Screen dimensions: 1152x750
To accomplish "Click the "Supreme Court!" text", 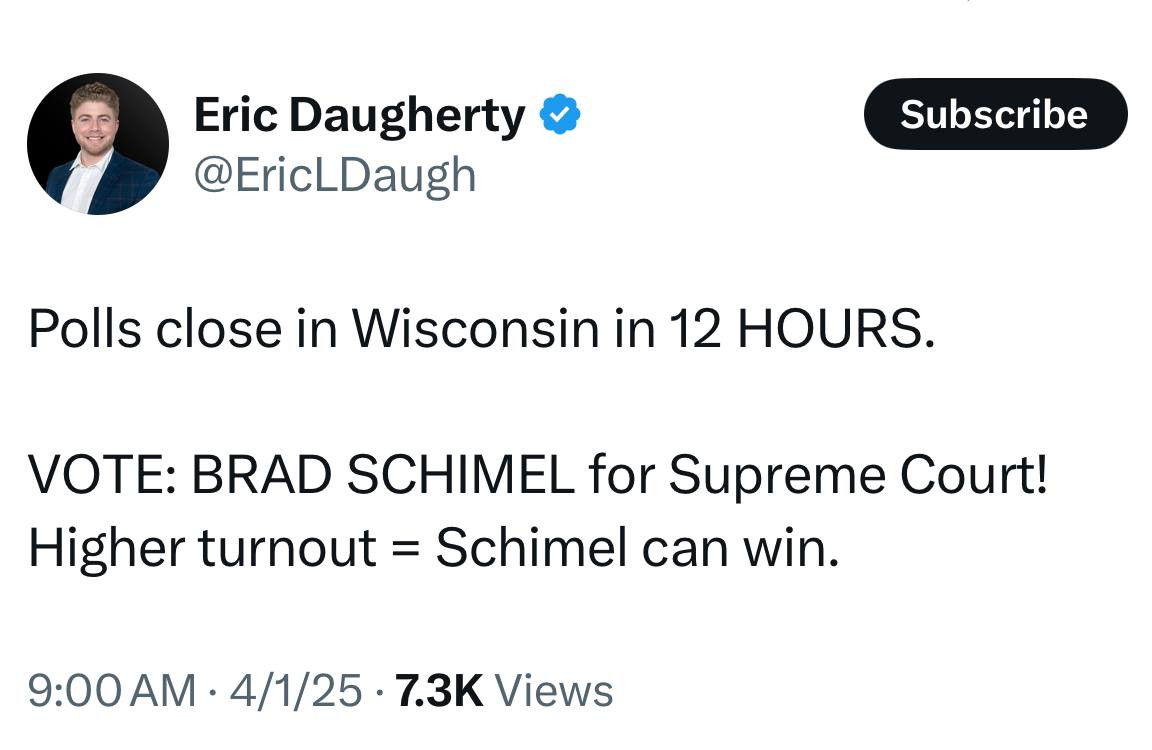I will click(x=858, y=475).
